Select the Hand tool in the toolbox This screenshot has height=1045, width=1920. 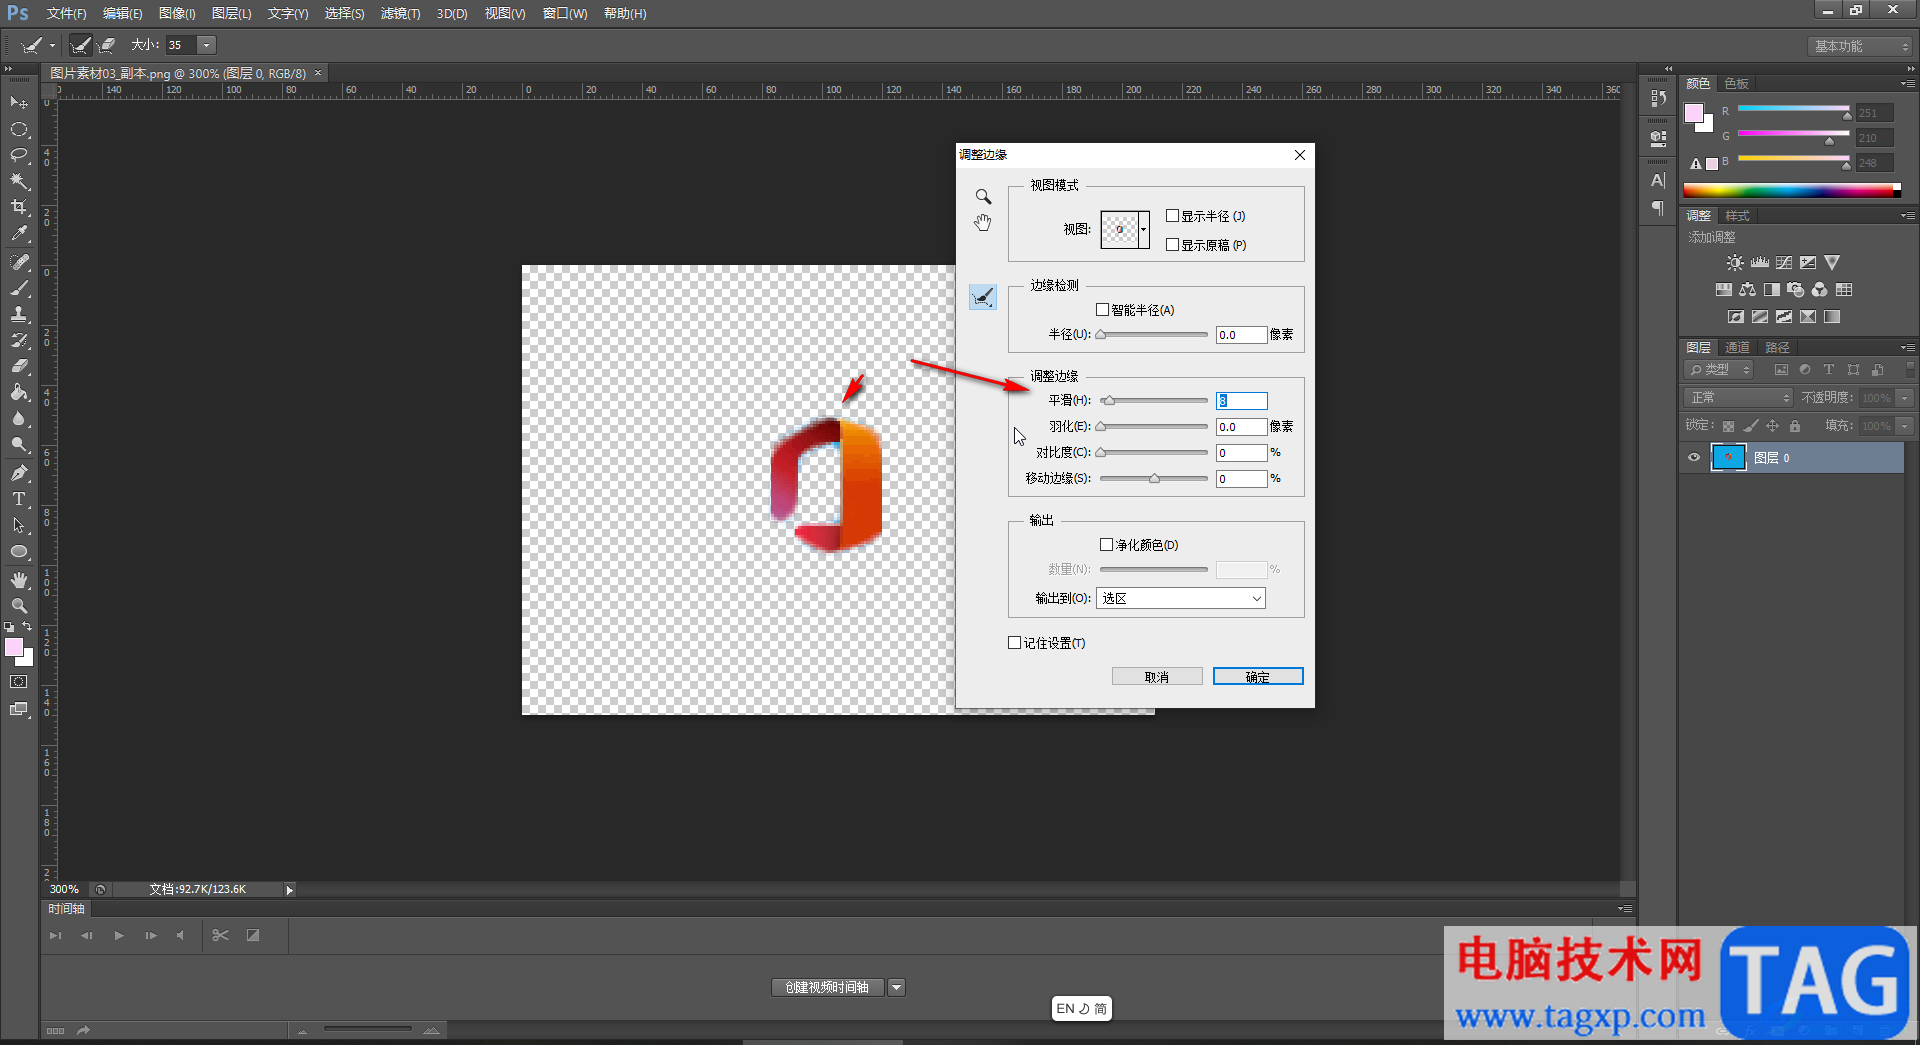coord(19,580)
